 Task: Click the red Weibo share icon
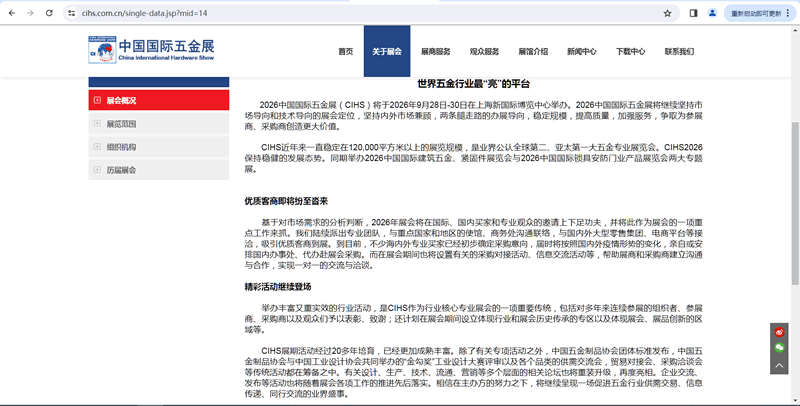[x=779, y=331]
